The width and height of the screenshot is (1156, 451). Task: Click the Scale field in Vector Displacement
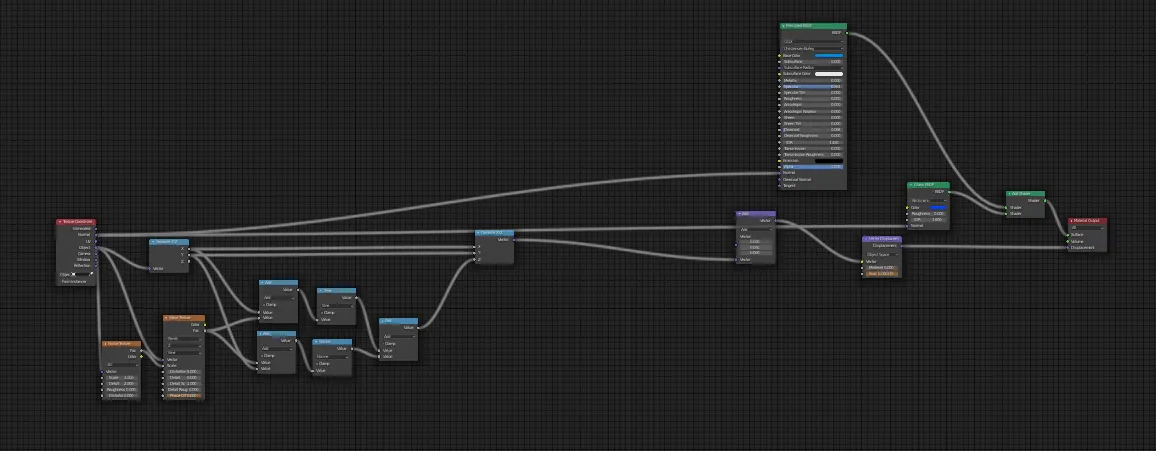point(882,273)
